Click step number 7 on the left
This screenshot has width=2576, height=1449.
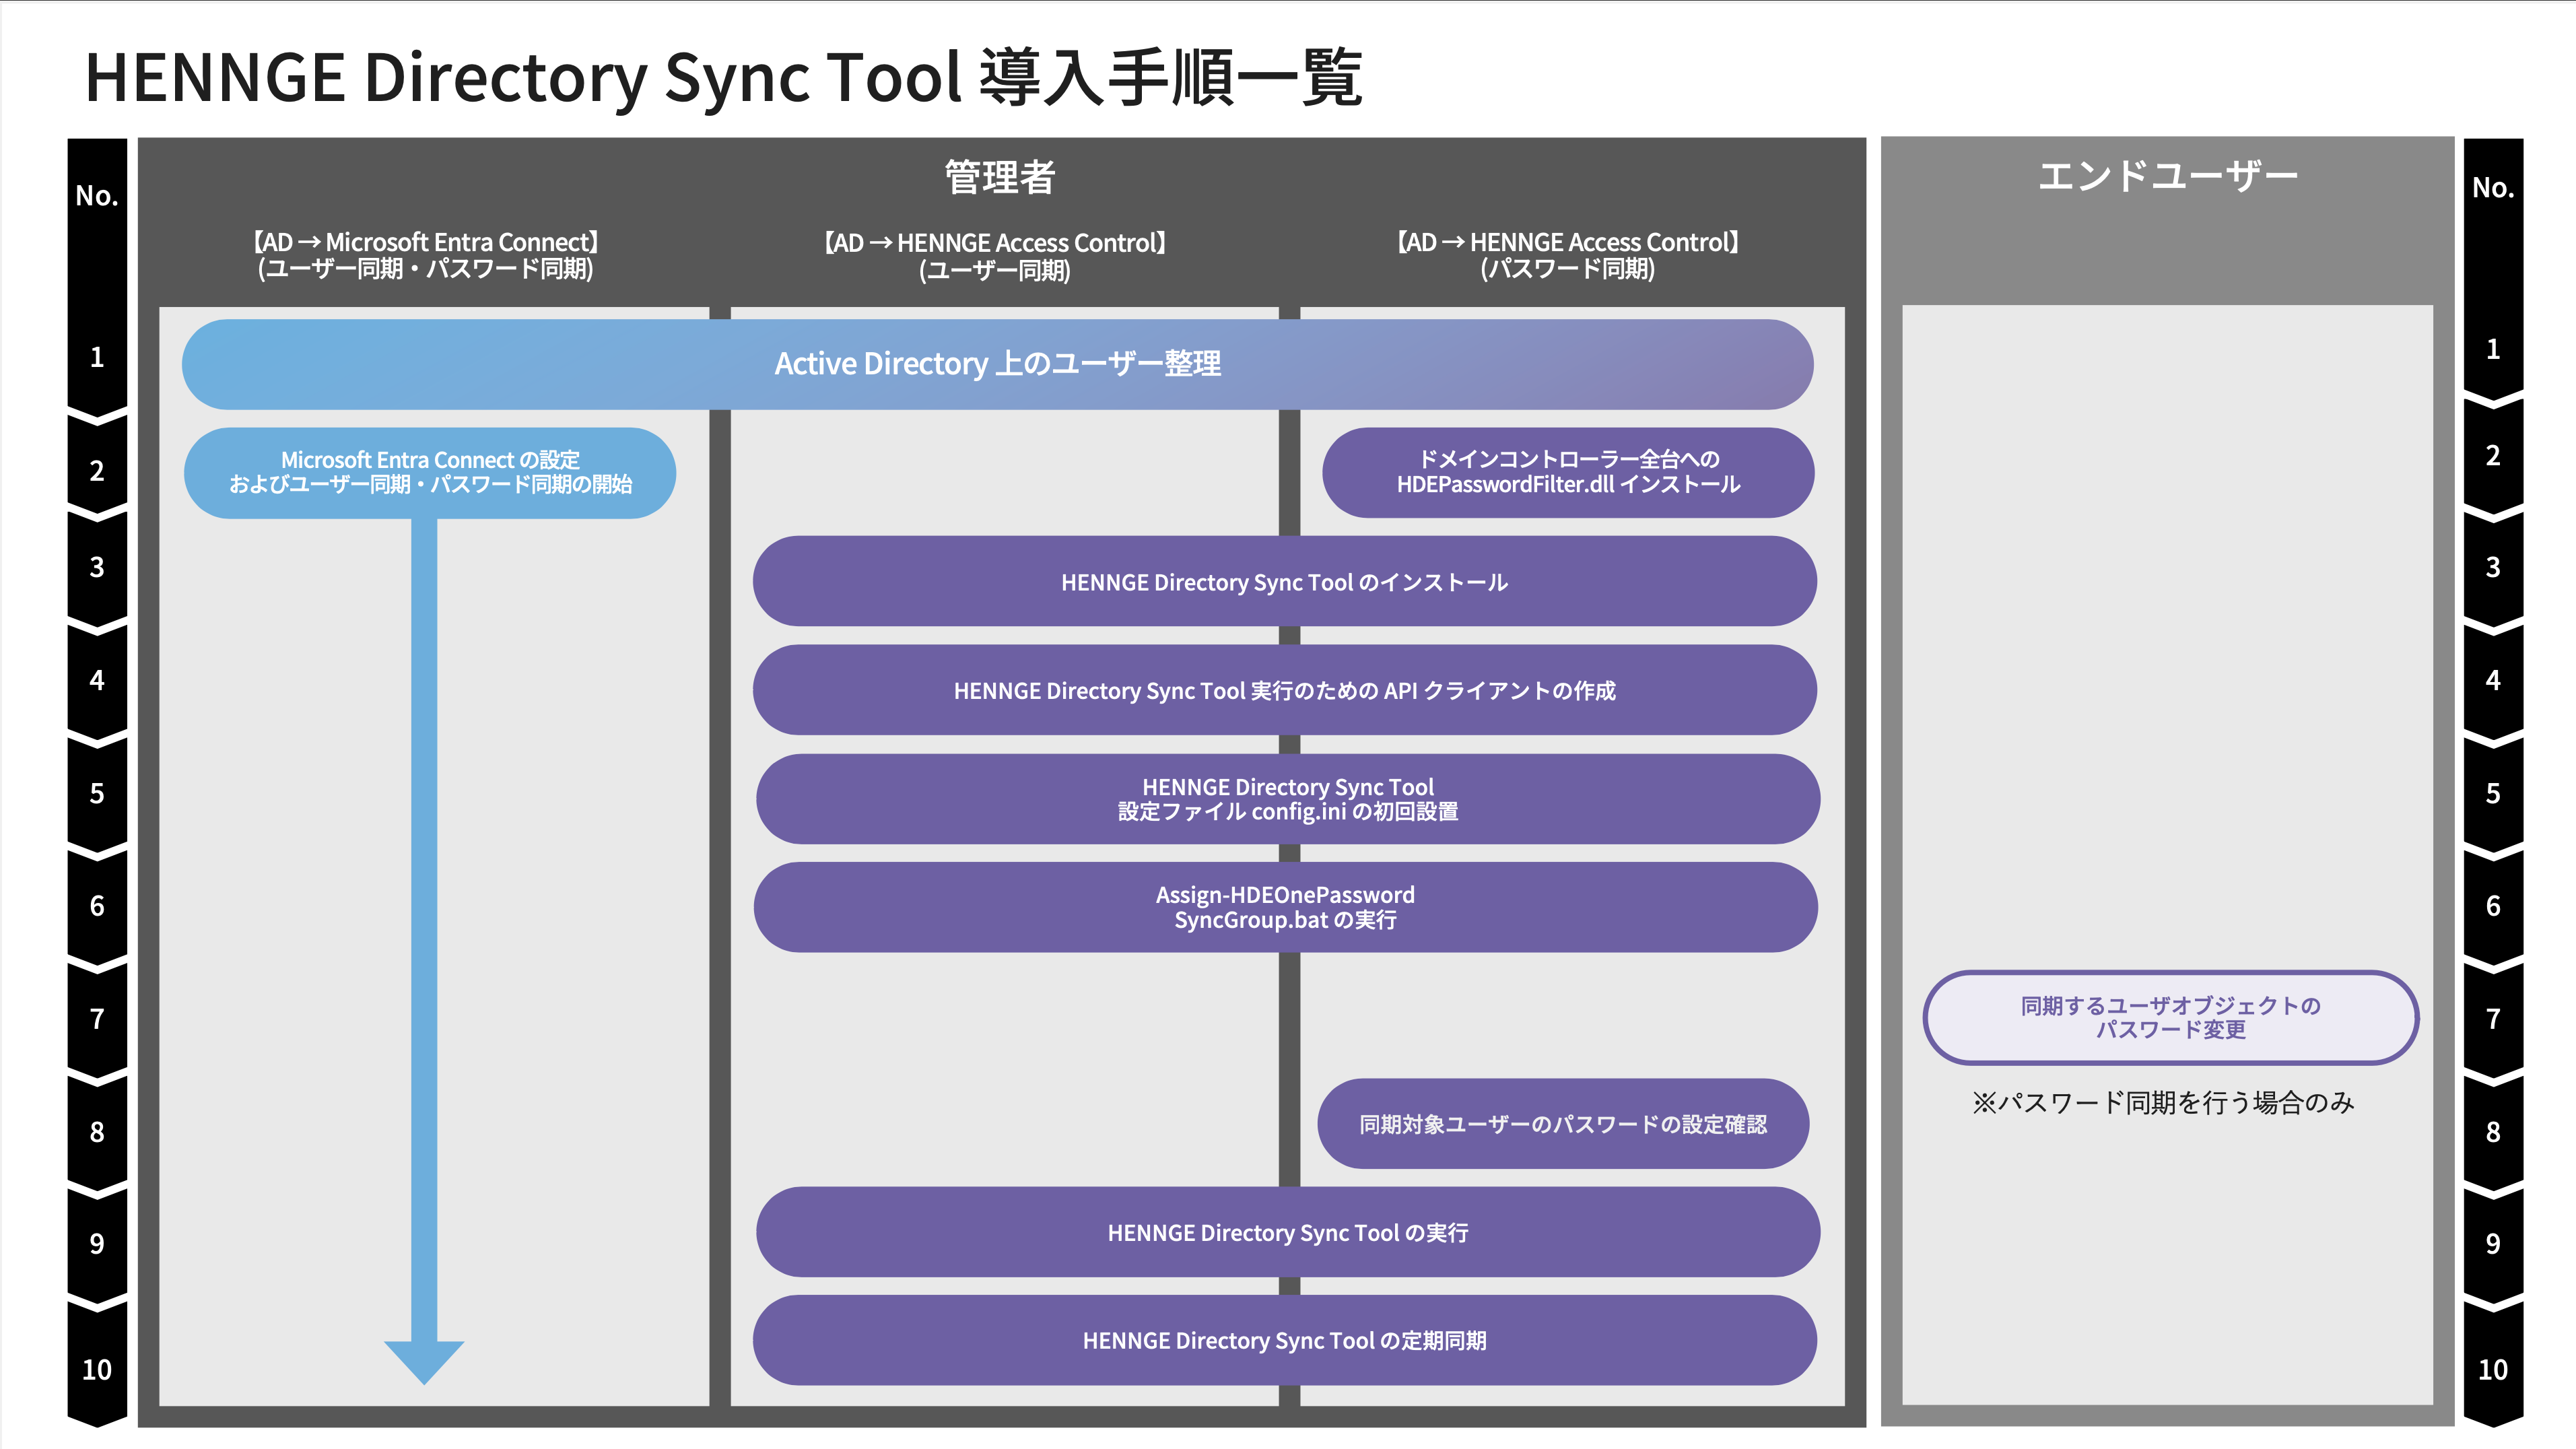(97, 1019)
